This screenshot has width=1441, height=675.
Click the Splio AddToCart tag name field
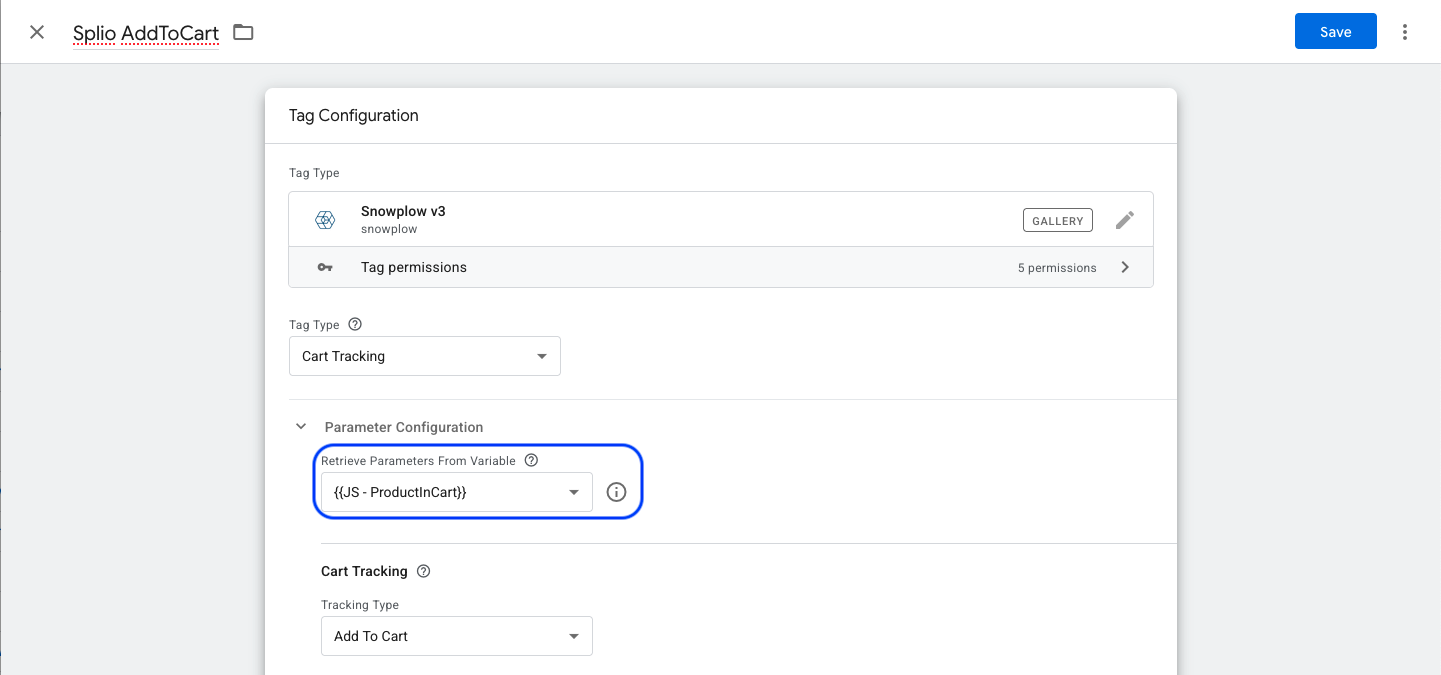click(146, 33)
